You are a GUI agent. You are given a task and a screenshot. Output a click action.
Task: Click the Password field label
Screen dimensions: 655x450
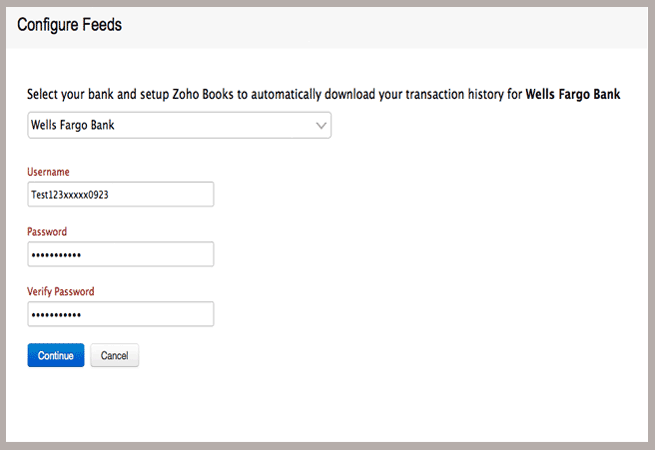pyautogui.click(x=47, y=232)
